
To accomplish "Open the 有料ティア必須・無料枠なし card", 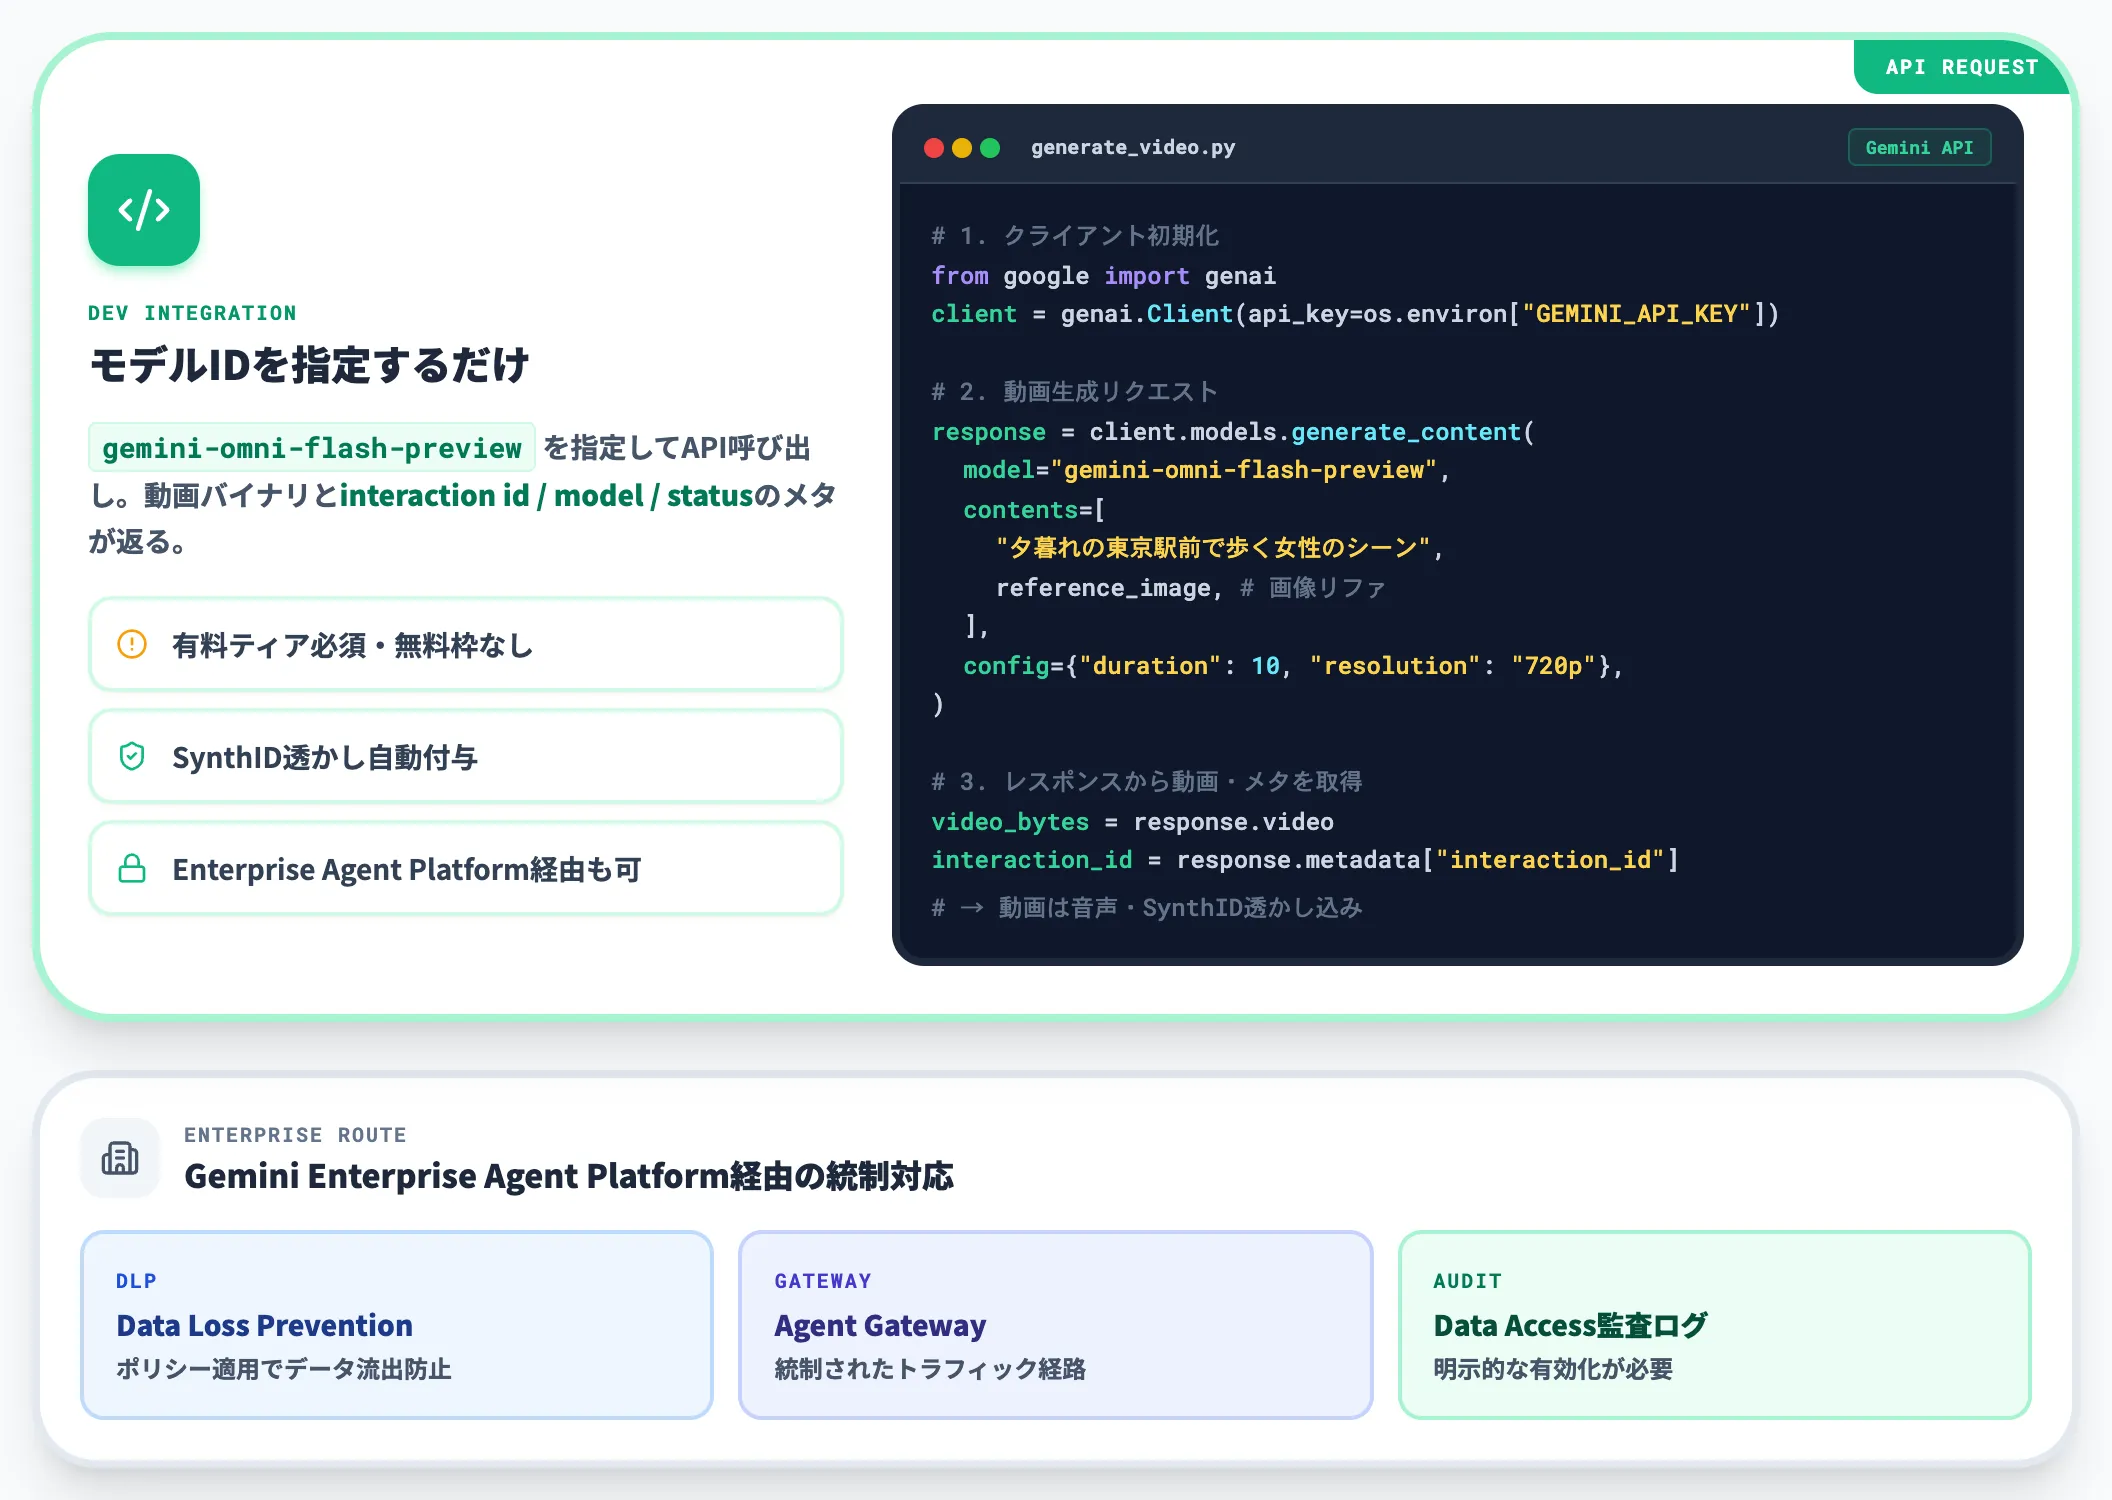I will click(x=466, y=644).
